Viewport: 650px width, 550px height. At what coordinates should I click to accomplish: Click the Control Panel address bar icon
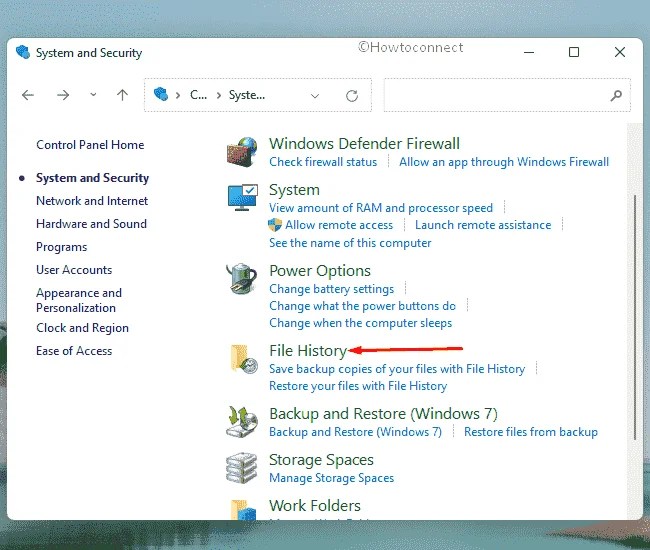click(x=161, y=94)
